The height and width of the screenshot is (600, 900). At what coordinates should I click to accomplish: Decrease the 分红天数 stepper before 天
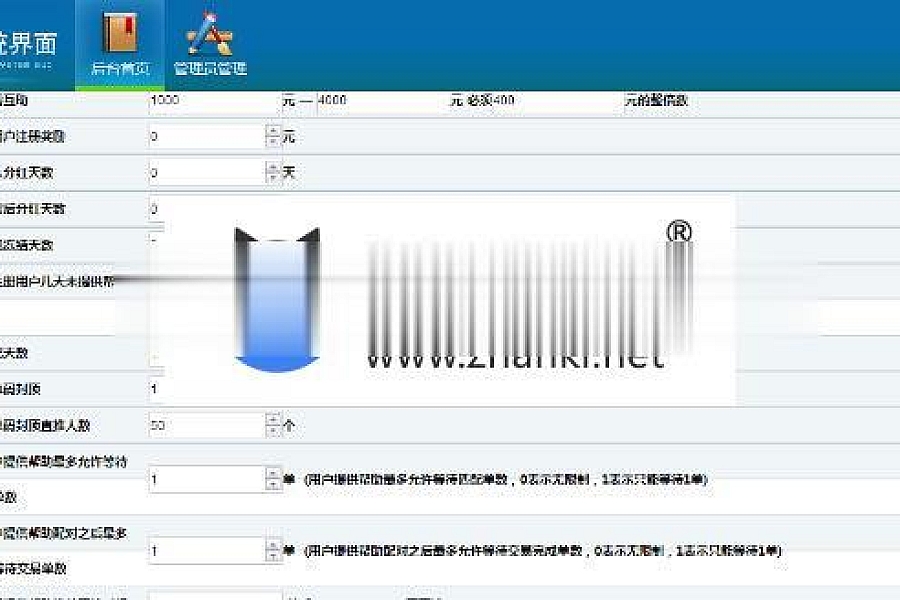coord(273,178)
